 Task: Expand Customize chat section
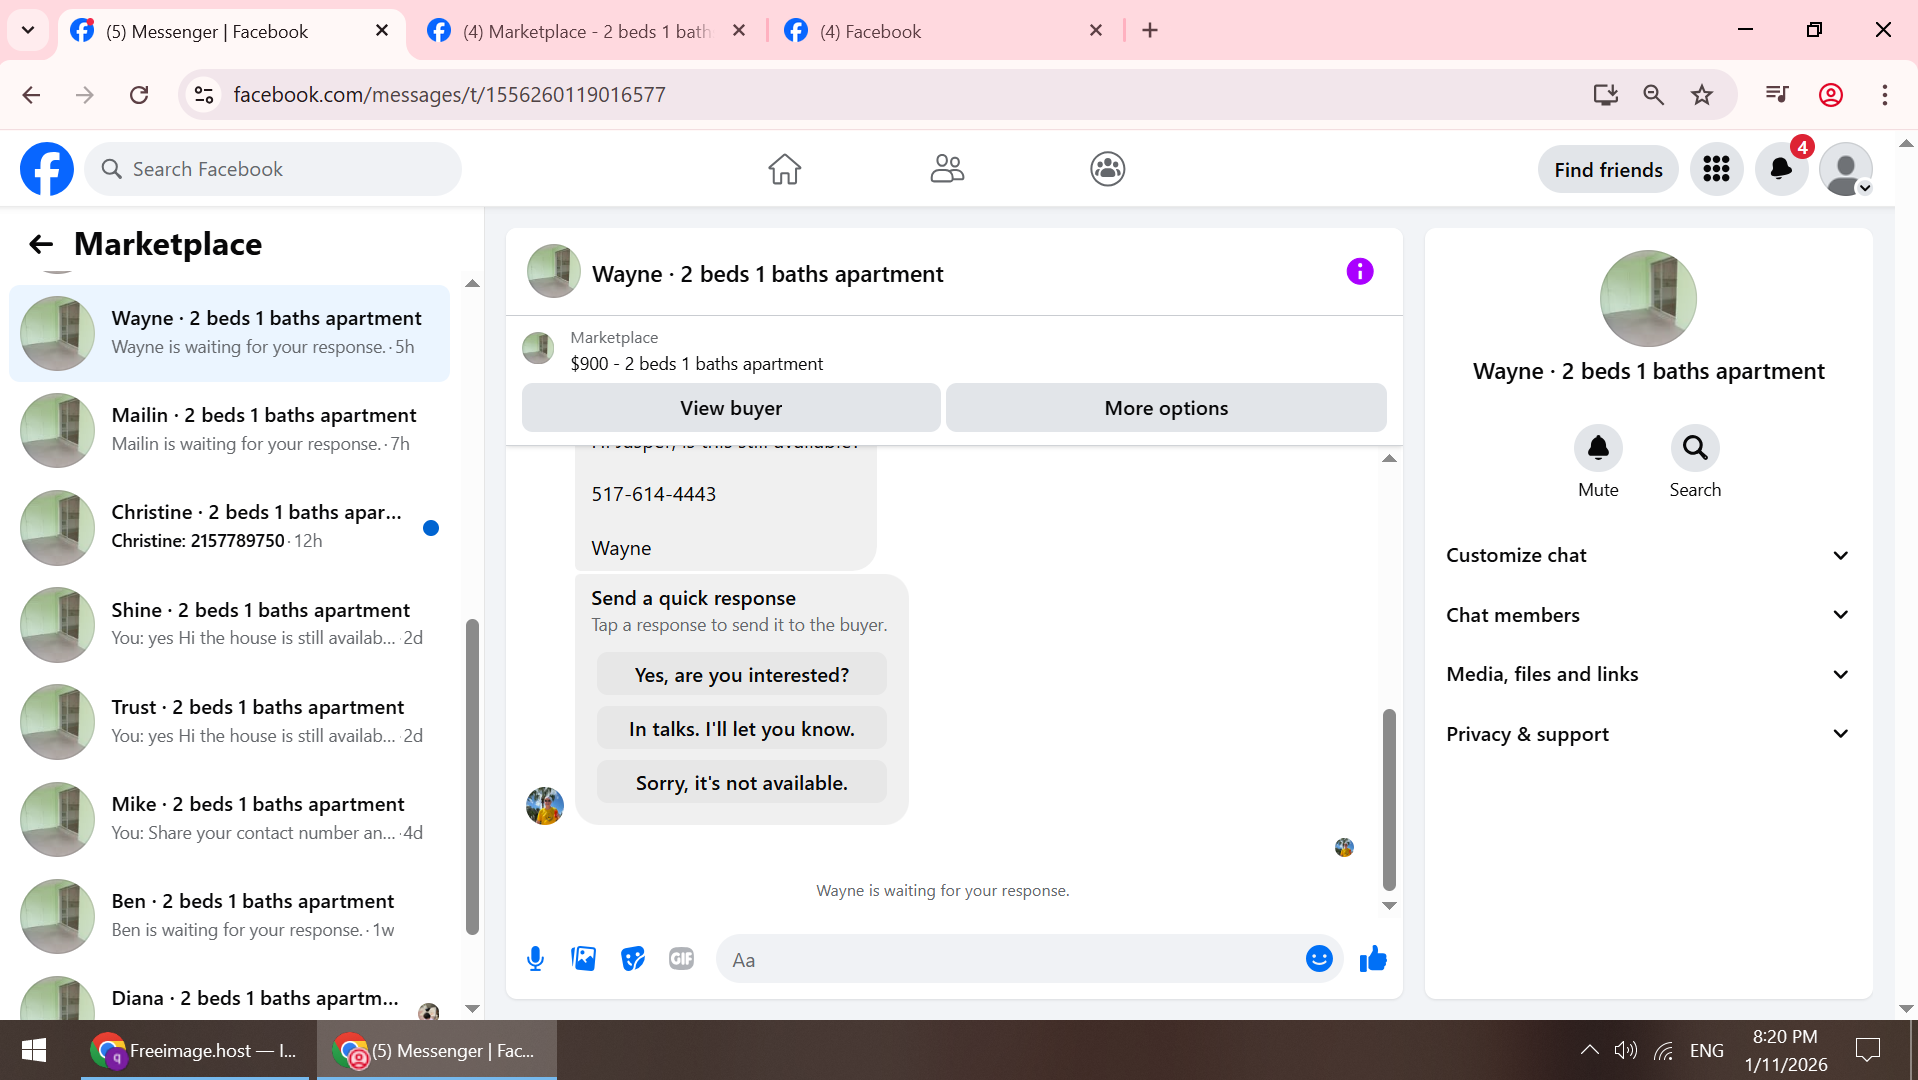coord(1648,556)
